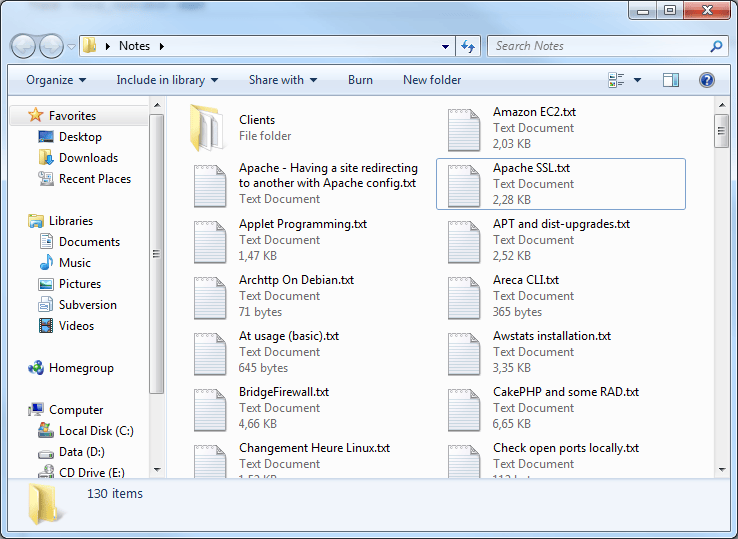
Task: Select At usage (basic).txt file icon
Action: pyautogui.click(x=210, y=354)
